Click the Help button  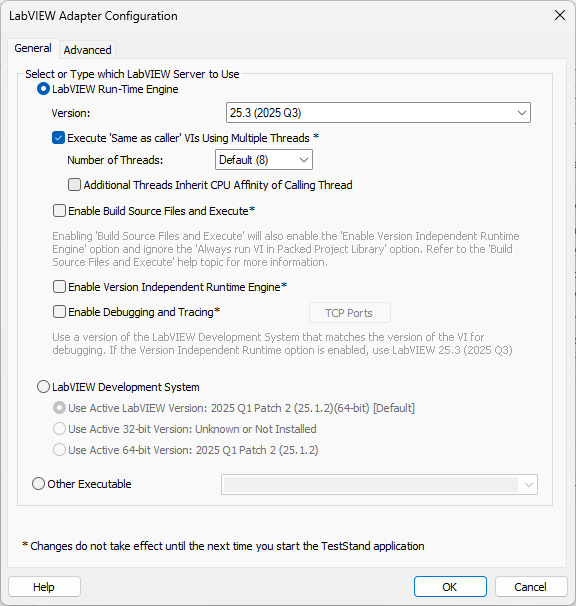coord(44,587)
